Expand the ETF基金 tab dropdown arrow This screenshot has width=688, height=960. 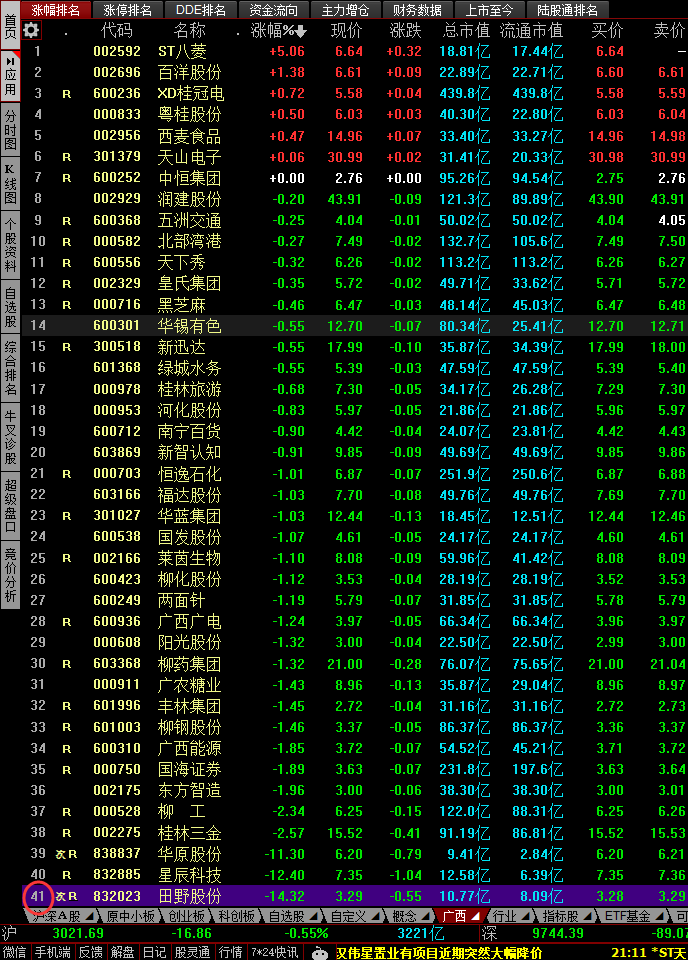[x=659, y=916]
